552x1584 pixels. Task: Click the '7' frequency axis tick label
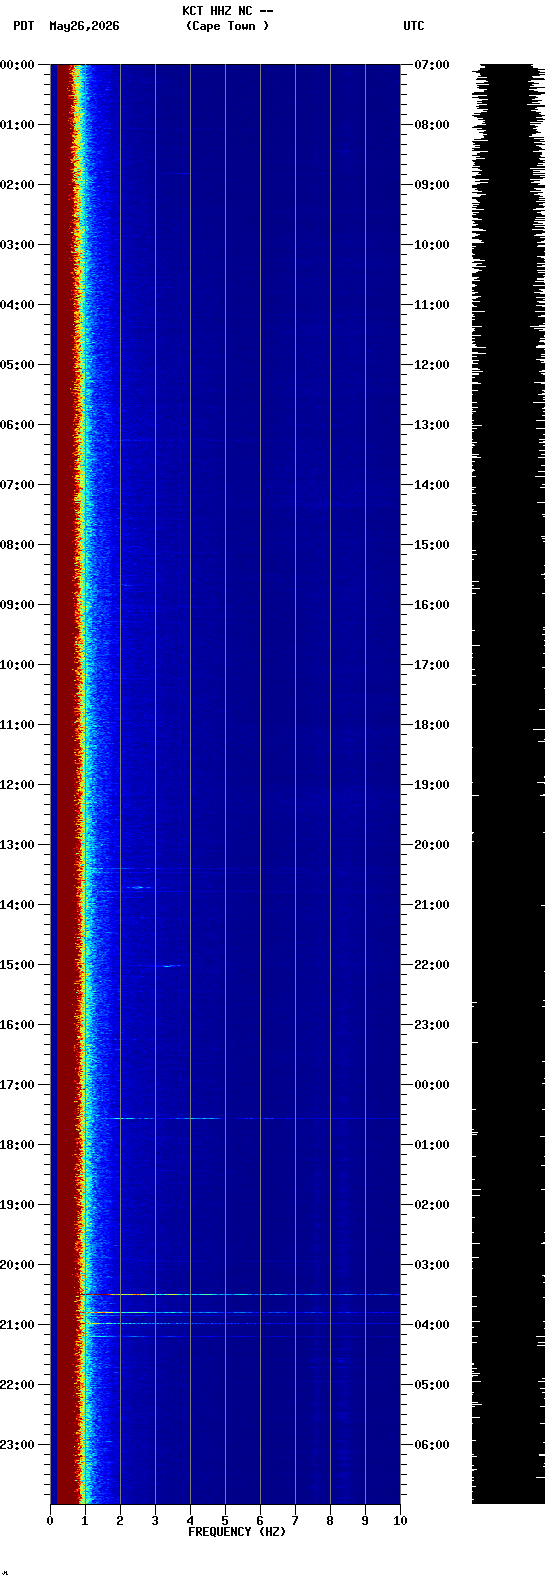pos(295,1521)
